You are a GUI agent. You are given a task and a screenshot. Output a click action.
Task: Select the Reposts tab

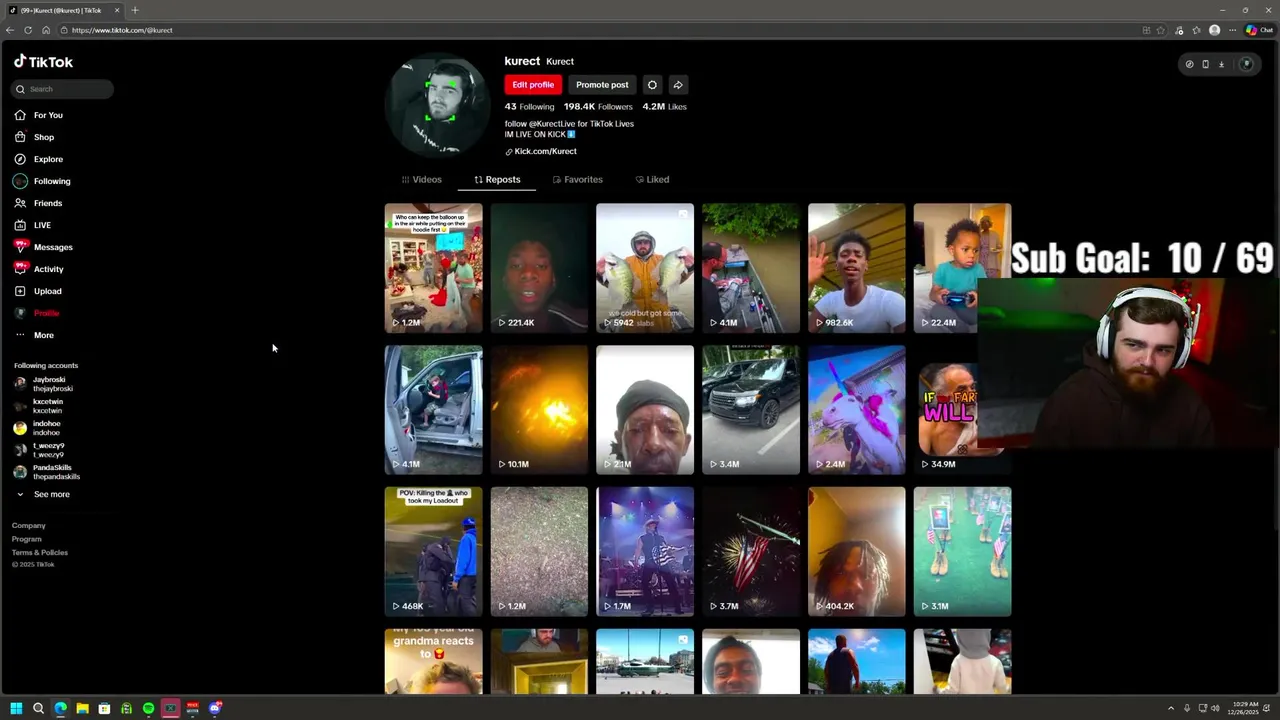497,180
